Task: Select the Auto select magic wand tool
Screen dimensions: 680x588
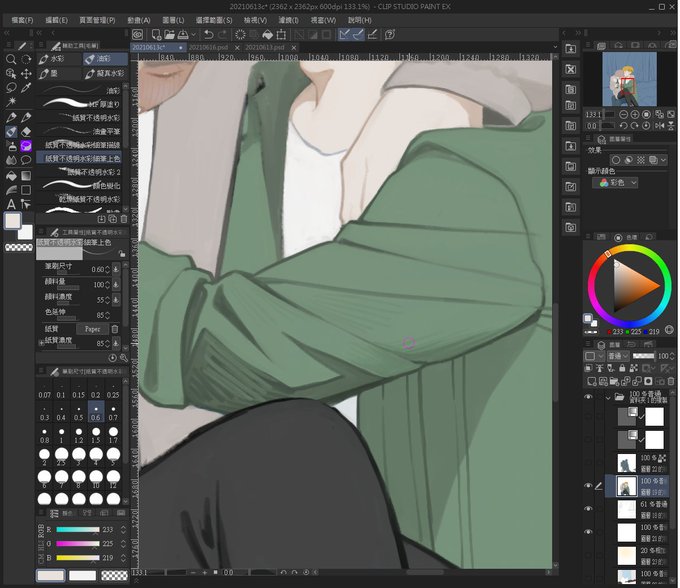Action: pos(11,101)
